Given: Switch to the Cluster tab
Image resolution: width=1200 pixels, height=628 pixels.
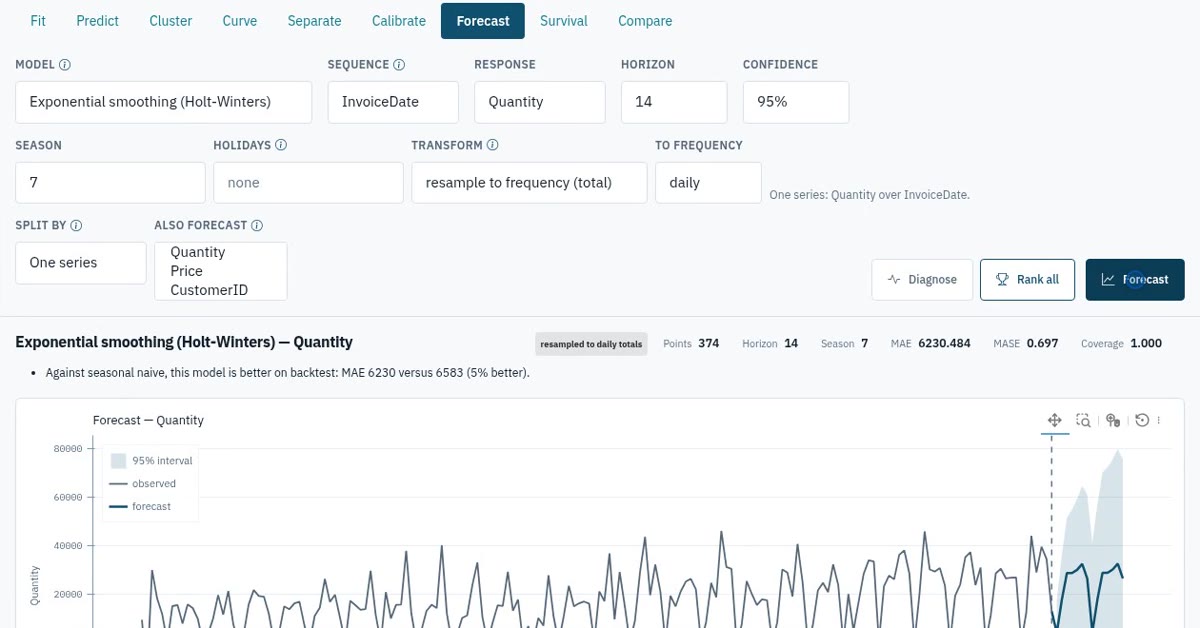Looking at the screenshot, I should (x=171, y=21).
